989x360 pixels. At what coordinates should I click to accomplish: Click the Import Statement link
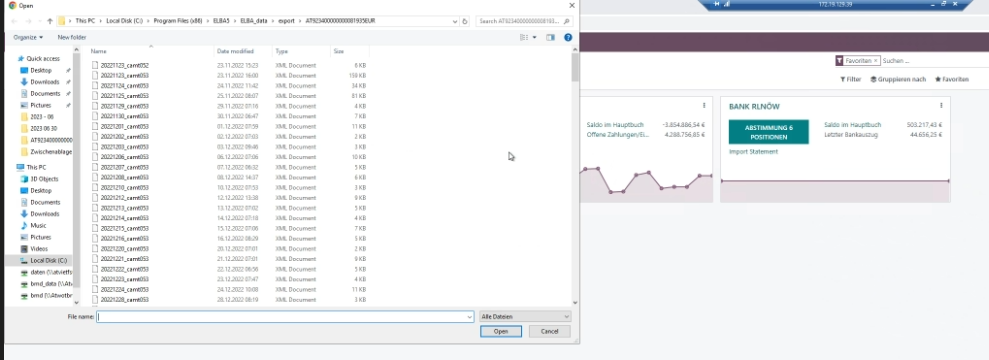click(x=753, y=152)
